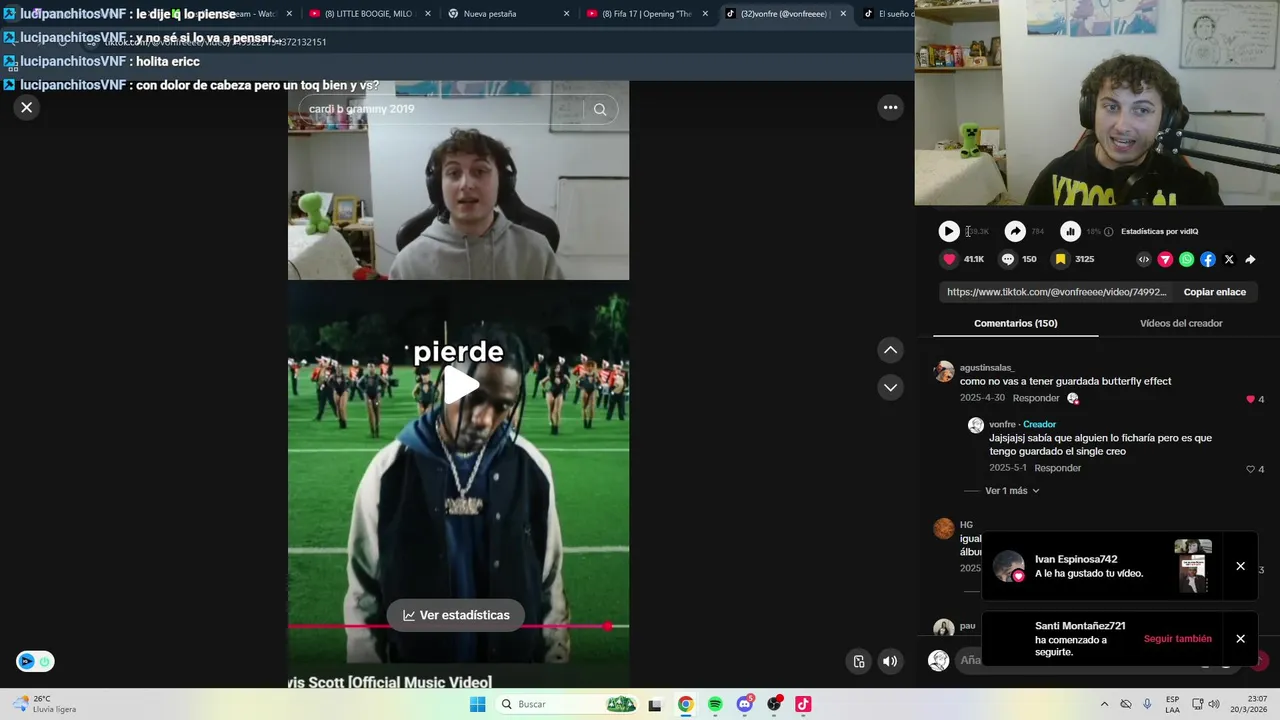This screenshot has width=1280, height=720.
Task: Share the video to X
Action: tap(1229, 259)
